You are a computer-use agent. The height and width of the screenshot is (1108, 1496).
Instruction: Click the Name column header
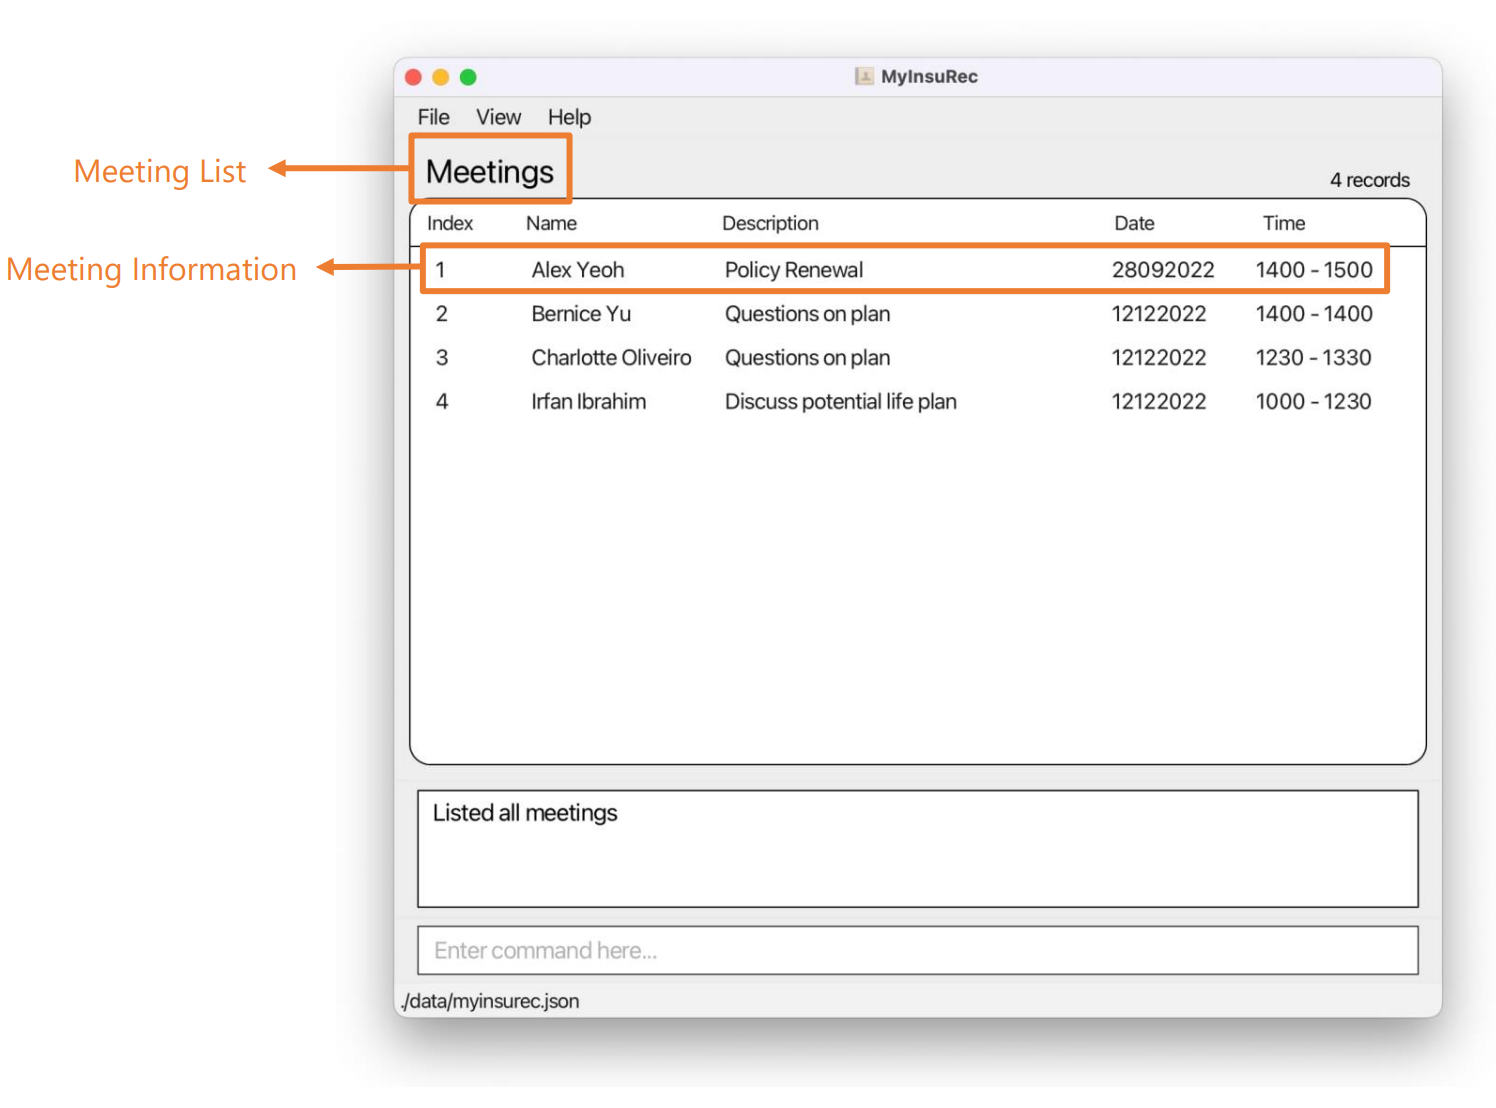pos(551,223)
